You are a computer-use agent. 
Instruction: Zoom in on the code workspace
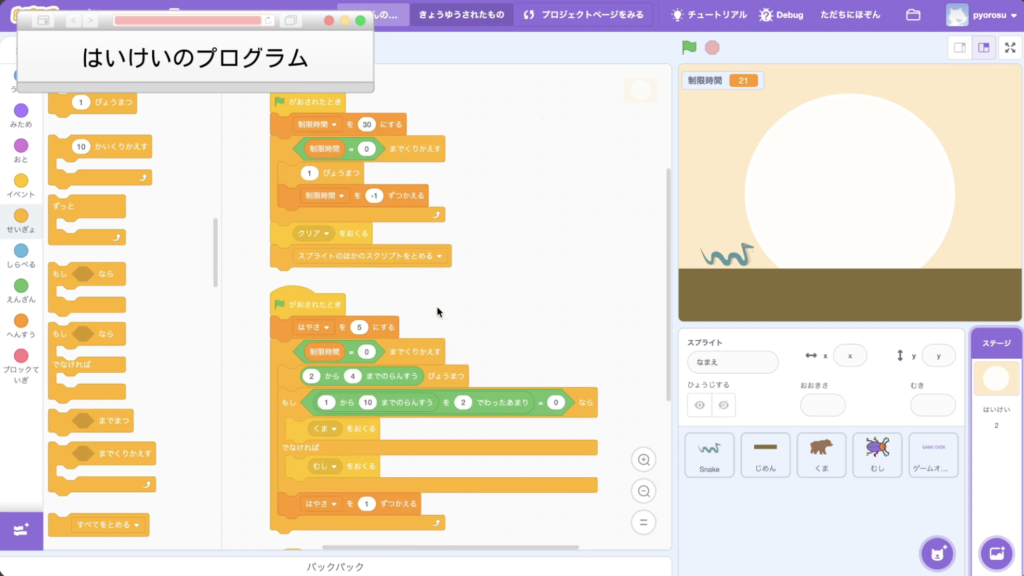click(x=644, y=460)
